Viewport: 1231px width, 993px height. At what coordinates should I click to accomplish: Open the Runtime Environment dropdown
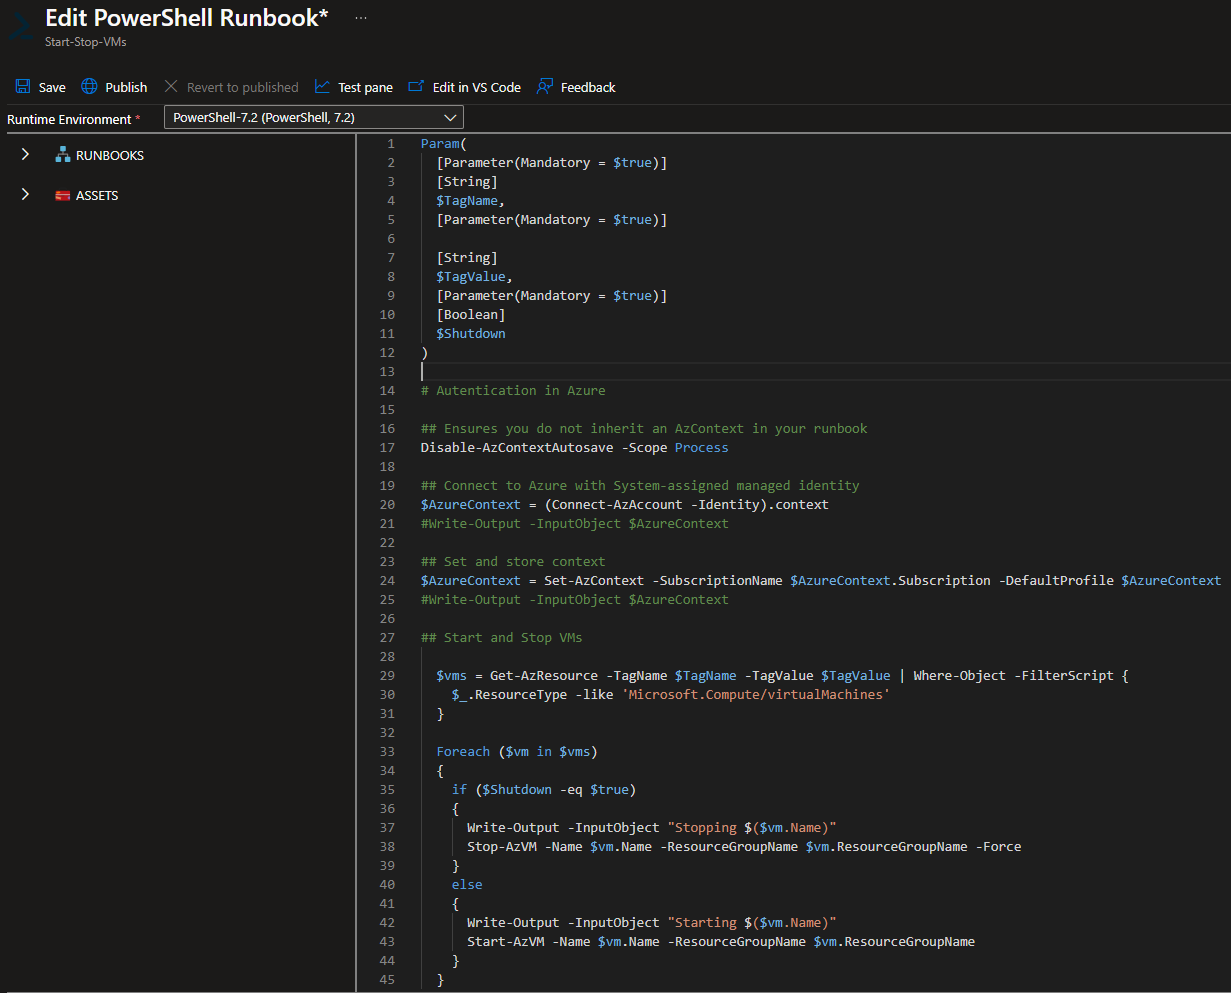(313, 118)
